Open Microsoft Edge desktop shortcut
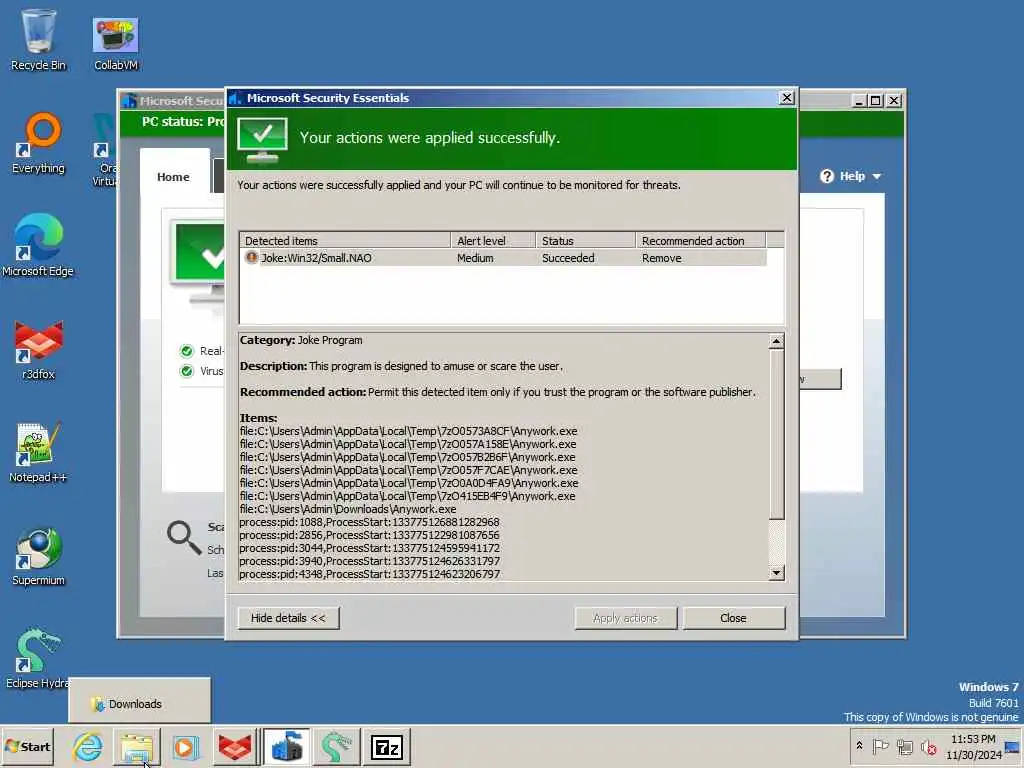The width and height of the screenshot is (1024, 768). (x=38, y=245)
